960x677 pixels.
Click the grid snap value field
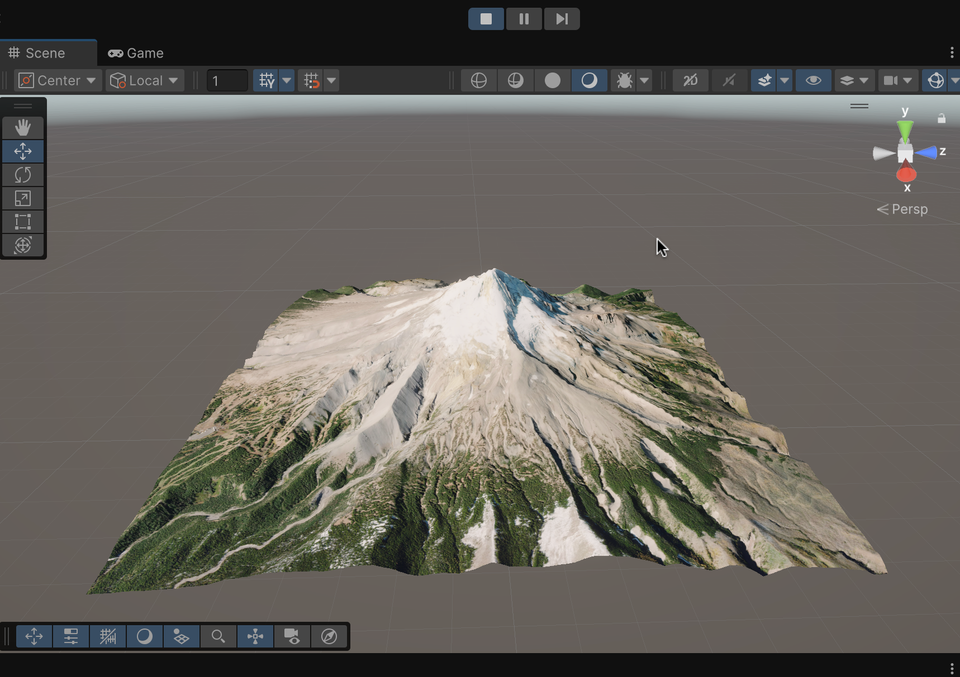pos(227,81)
